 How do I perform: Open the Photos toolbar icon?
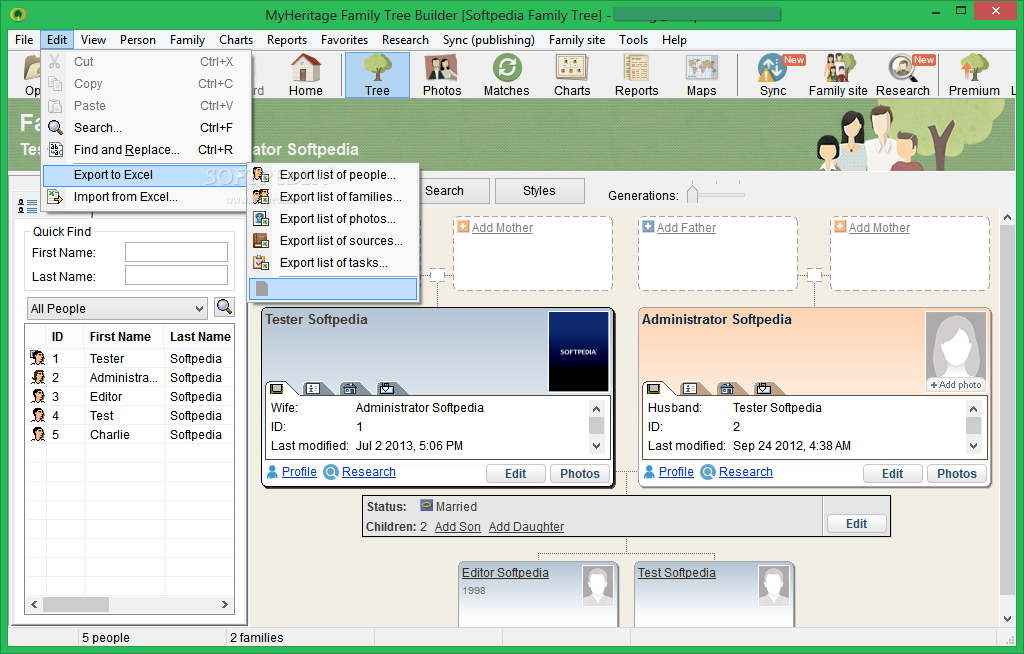[x=441, y=75]
